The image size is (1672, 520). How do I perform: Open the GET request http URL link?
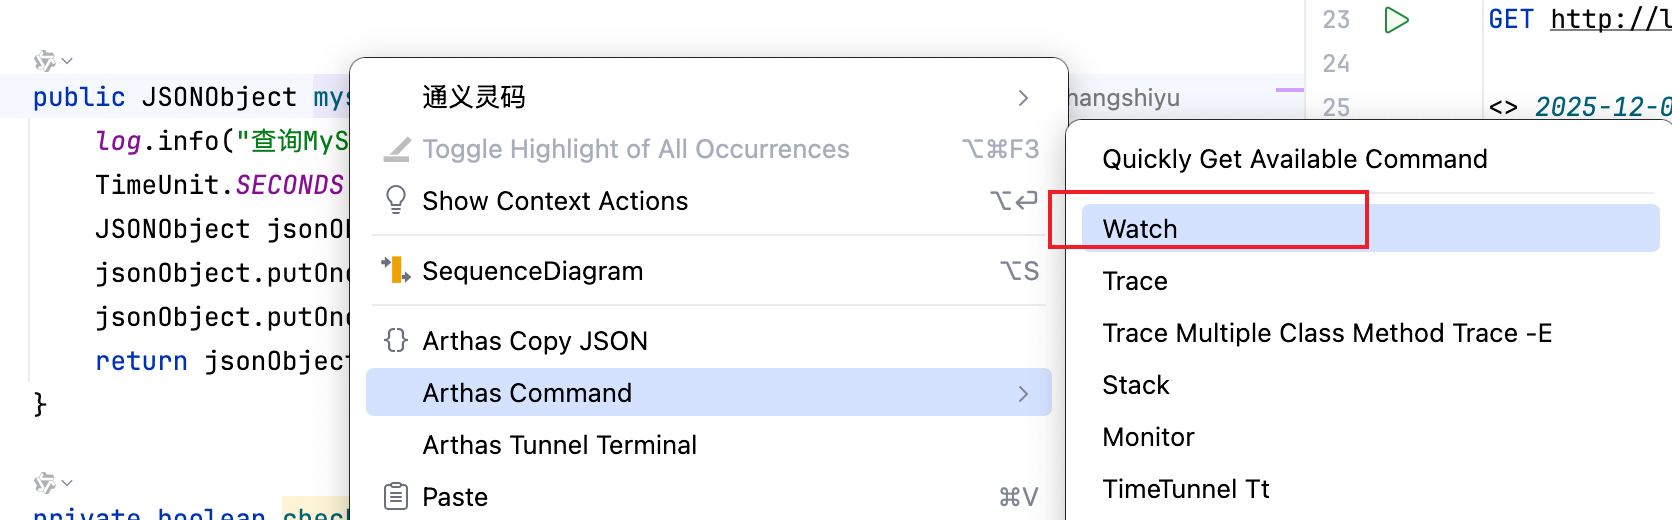(1610, 19)
